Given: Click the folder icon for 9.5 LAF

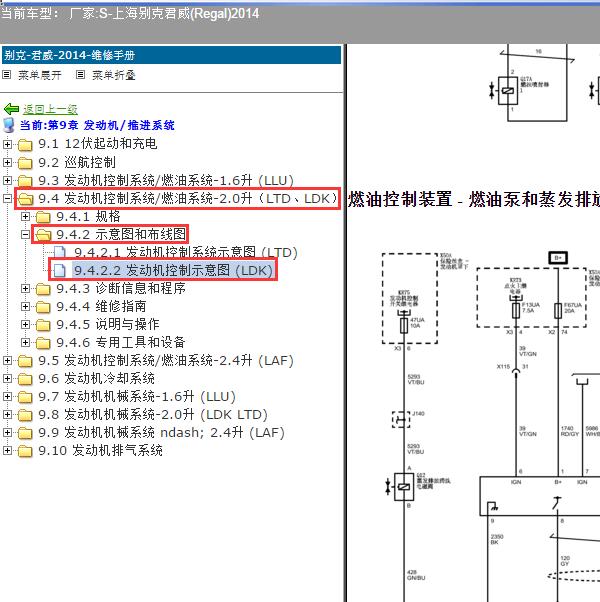Looking at the screenshot, I should [25, 361].
